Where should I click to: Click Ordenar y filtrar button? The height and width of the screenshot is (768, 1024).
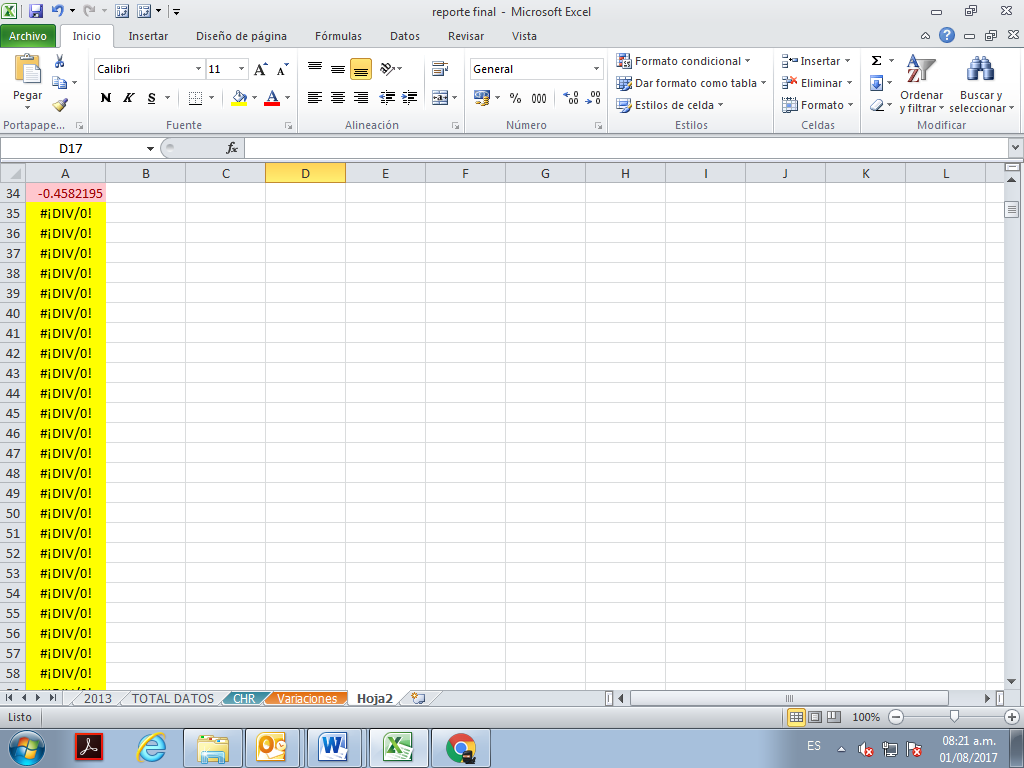point(921,83)
